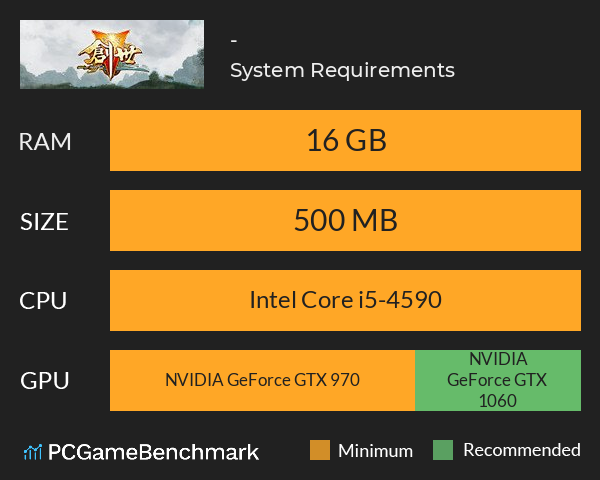Click the green Recommended legend swatch
Viewport: 600px width, 480px height.
point(443,450)
